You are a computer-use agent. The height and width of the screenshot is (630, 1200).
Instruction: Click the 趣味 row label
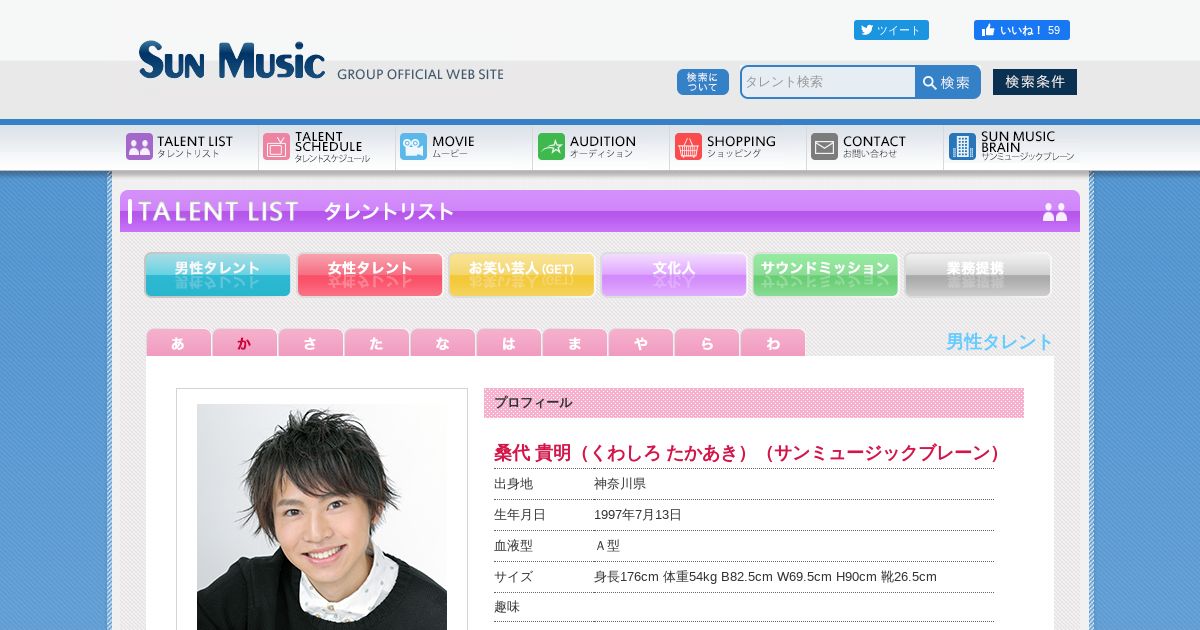coord(507,607)
